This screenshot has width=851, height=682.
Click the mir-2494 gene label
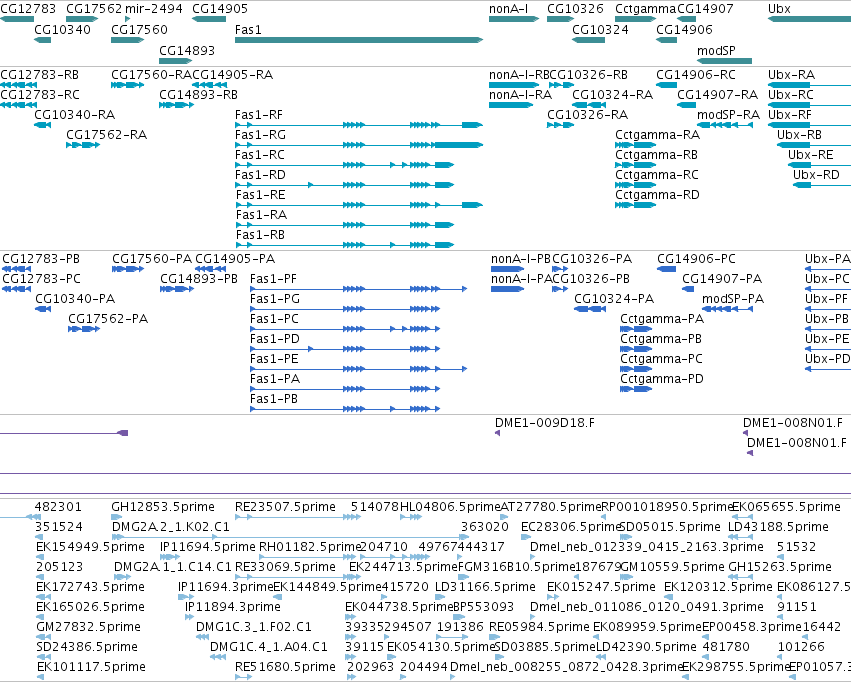[154, 9]
